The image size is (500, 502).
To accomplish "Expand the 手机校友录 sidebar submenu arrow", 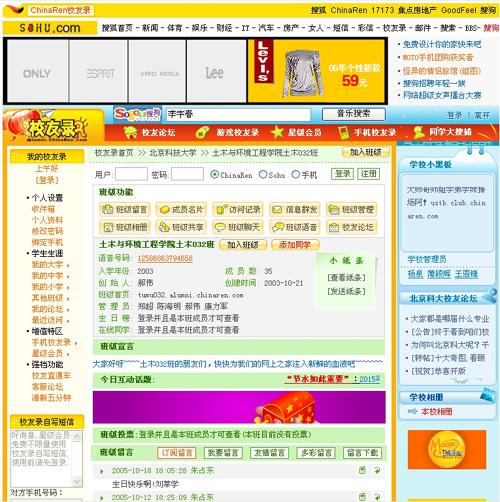I will coord(76,343).
